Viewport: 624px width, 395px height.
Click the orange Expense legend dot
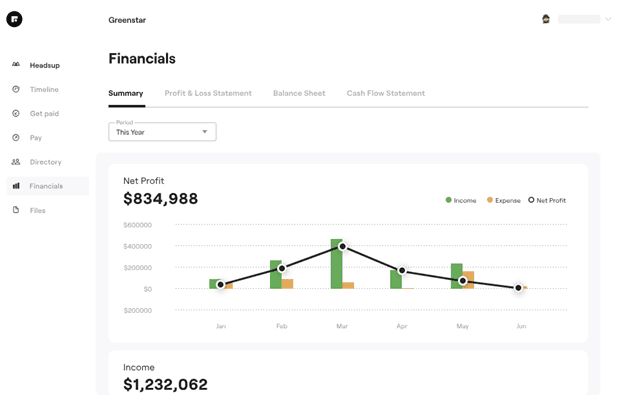click(x=490, y=200)
